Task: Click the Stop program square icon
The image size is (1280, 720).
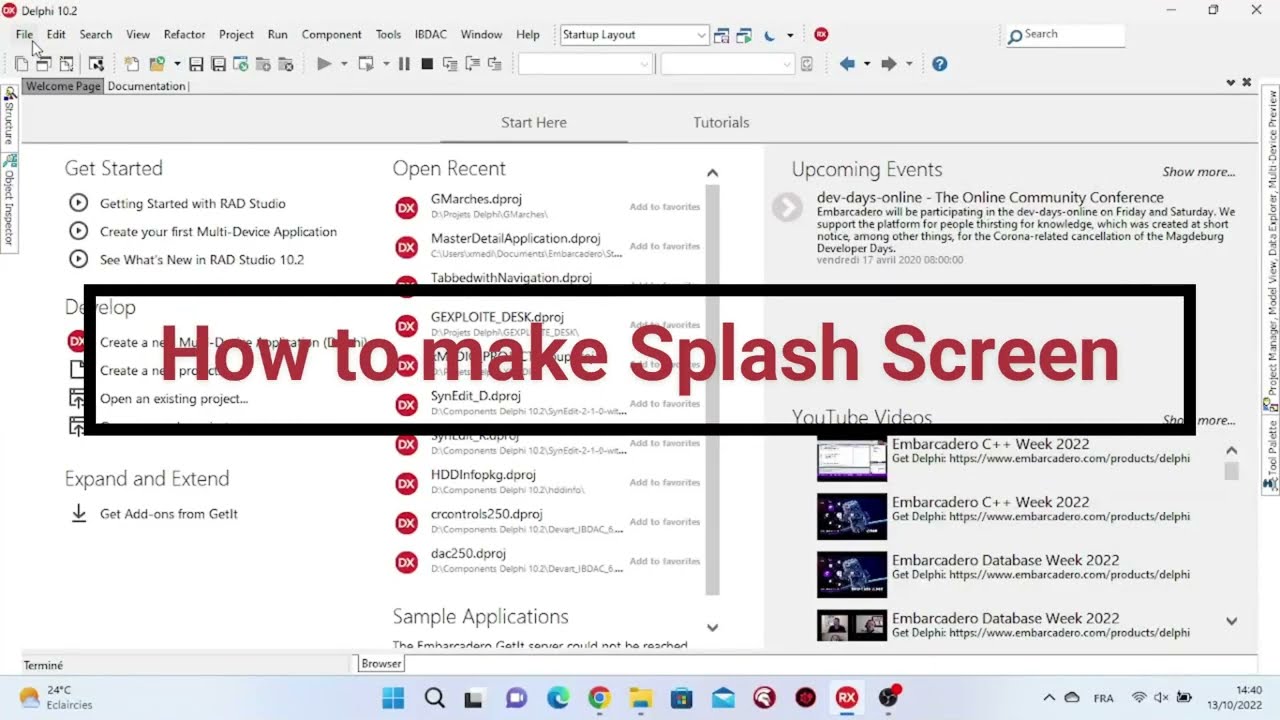Action: pyautogui.click(x=427, y=64)
